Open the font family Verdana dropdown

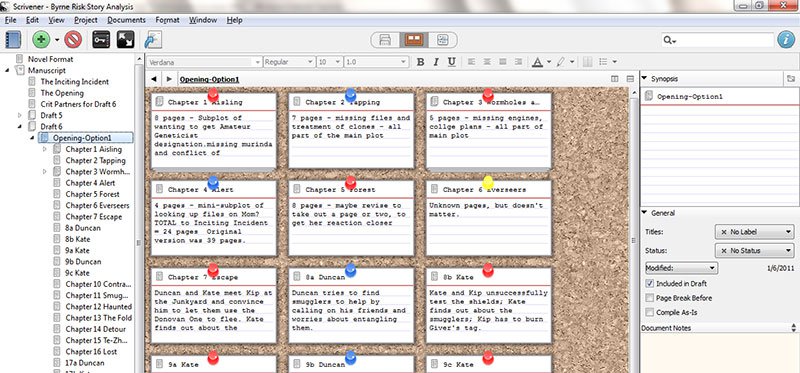coord(204,62)
